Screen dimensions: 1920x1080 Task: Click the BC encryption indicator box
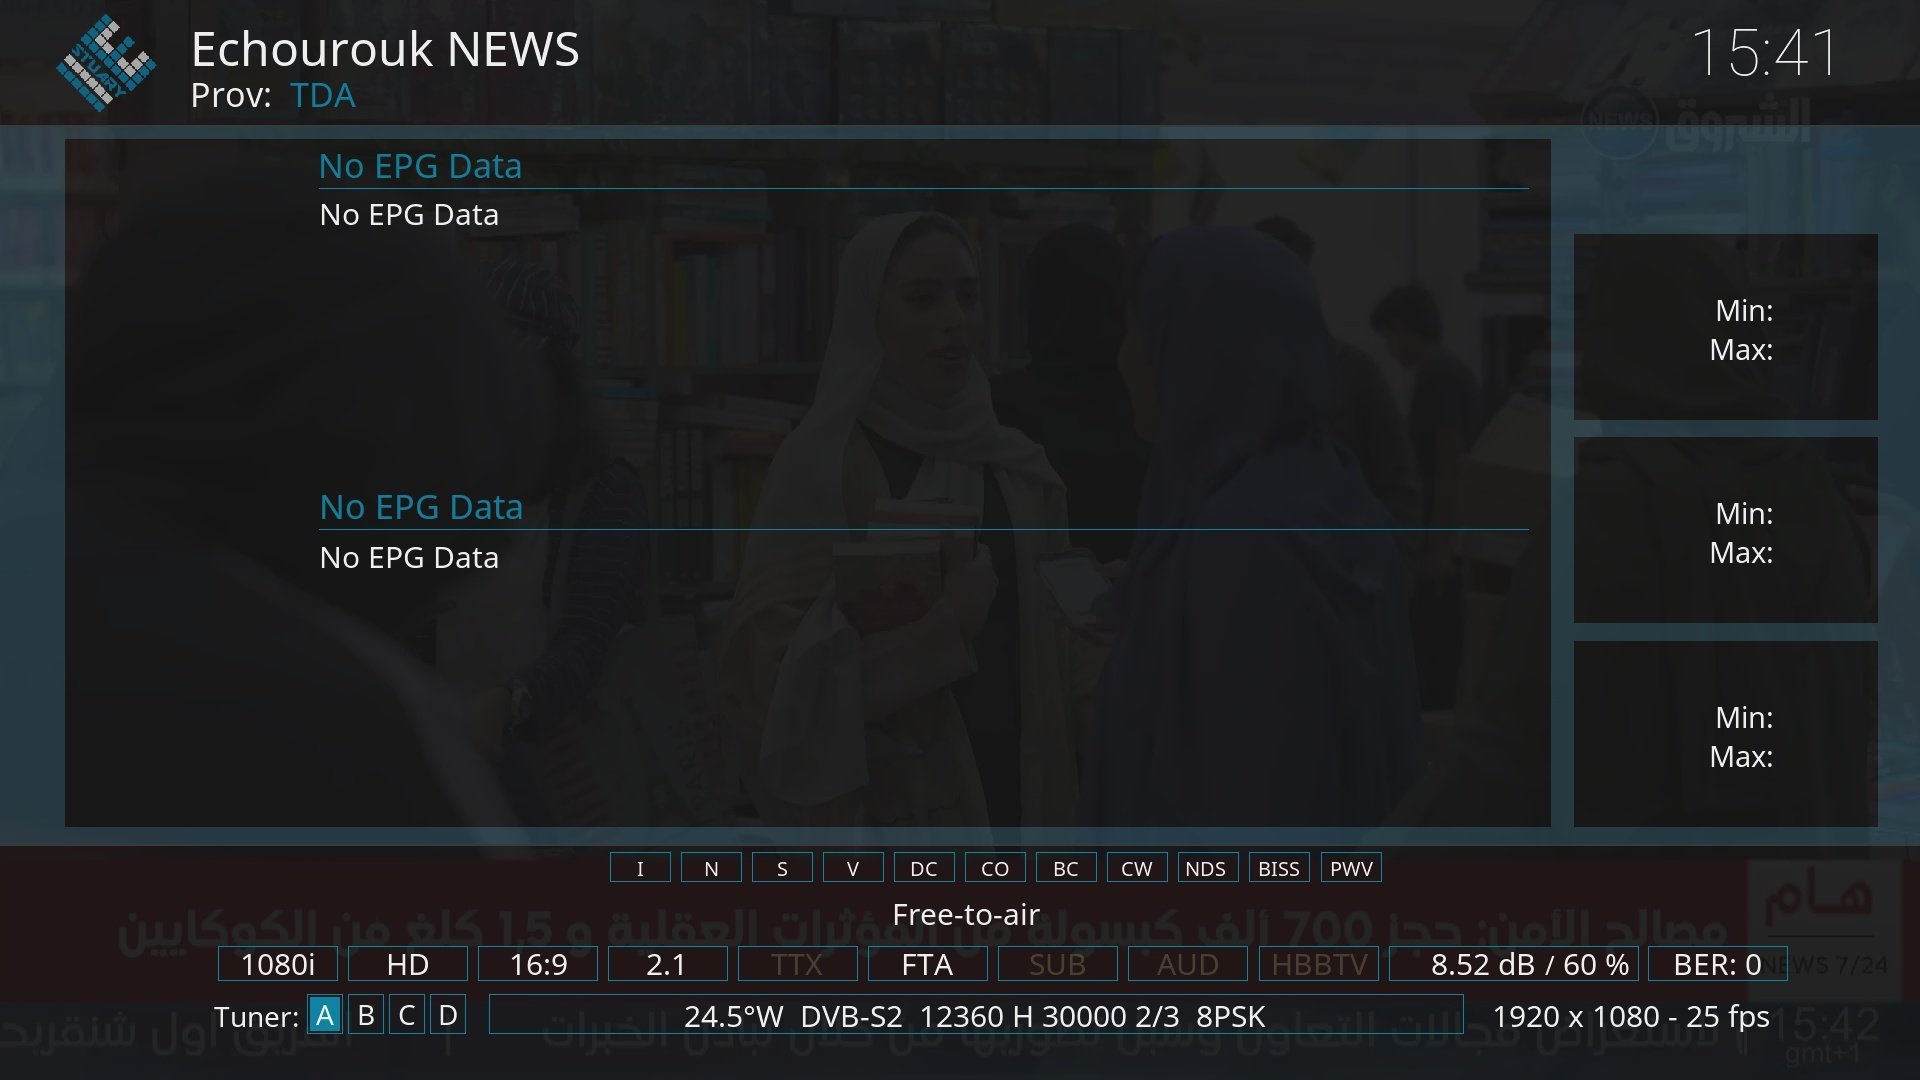(x=1066, y=868)
